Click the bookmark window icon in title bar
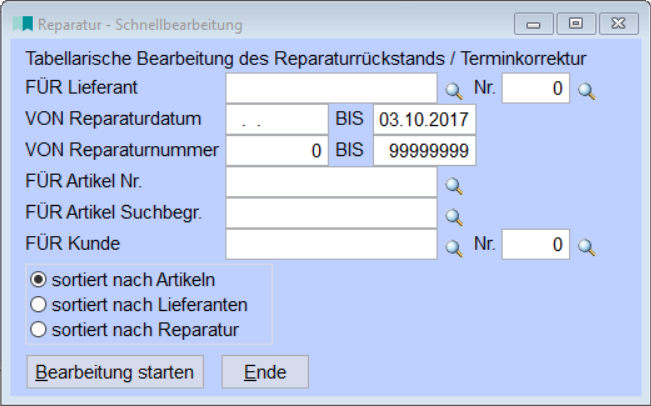 pos(23,24)
